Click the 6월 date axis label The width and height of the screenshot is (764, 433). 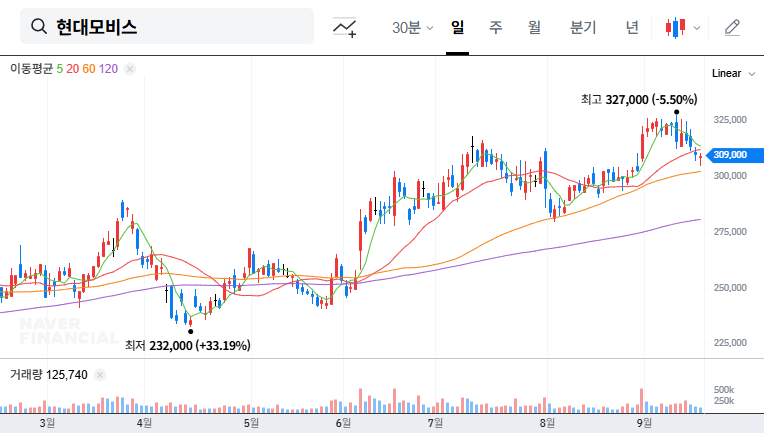pos(343,423)
